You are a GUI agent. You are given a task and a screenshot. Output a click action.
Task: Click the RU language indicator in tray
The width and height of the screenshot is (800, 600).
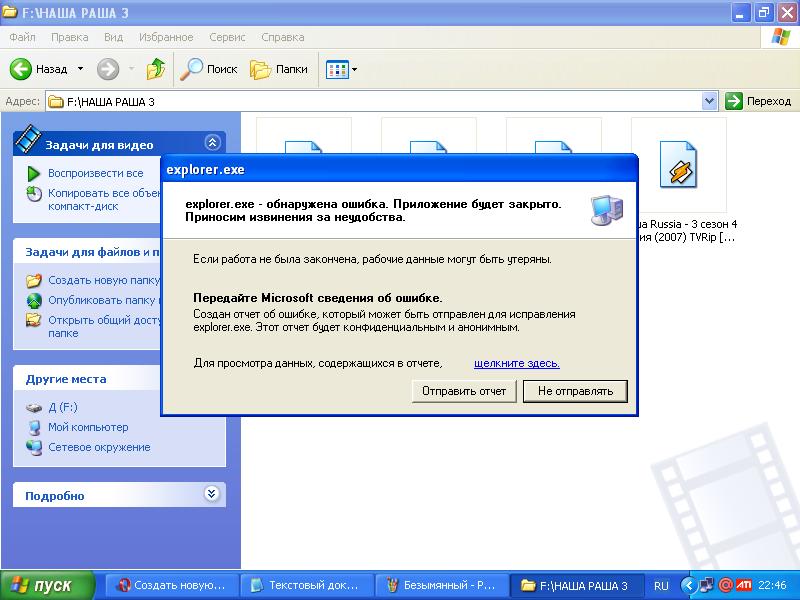661,586
